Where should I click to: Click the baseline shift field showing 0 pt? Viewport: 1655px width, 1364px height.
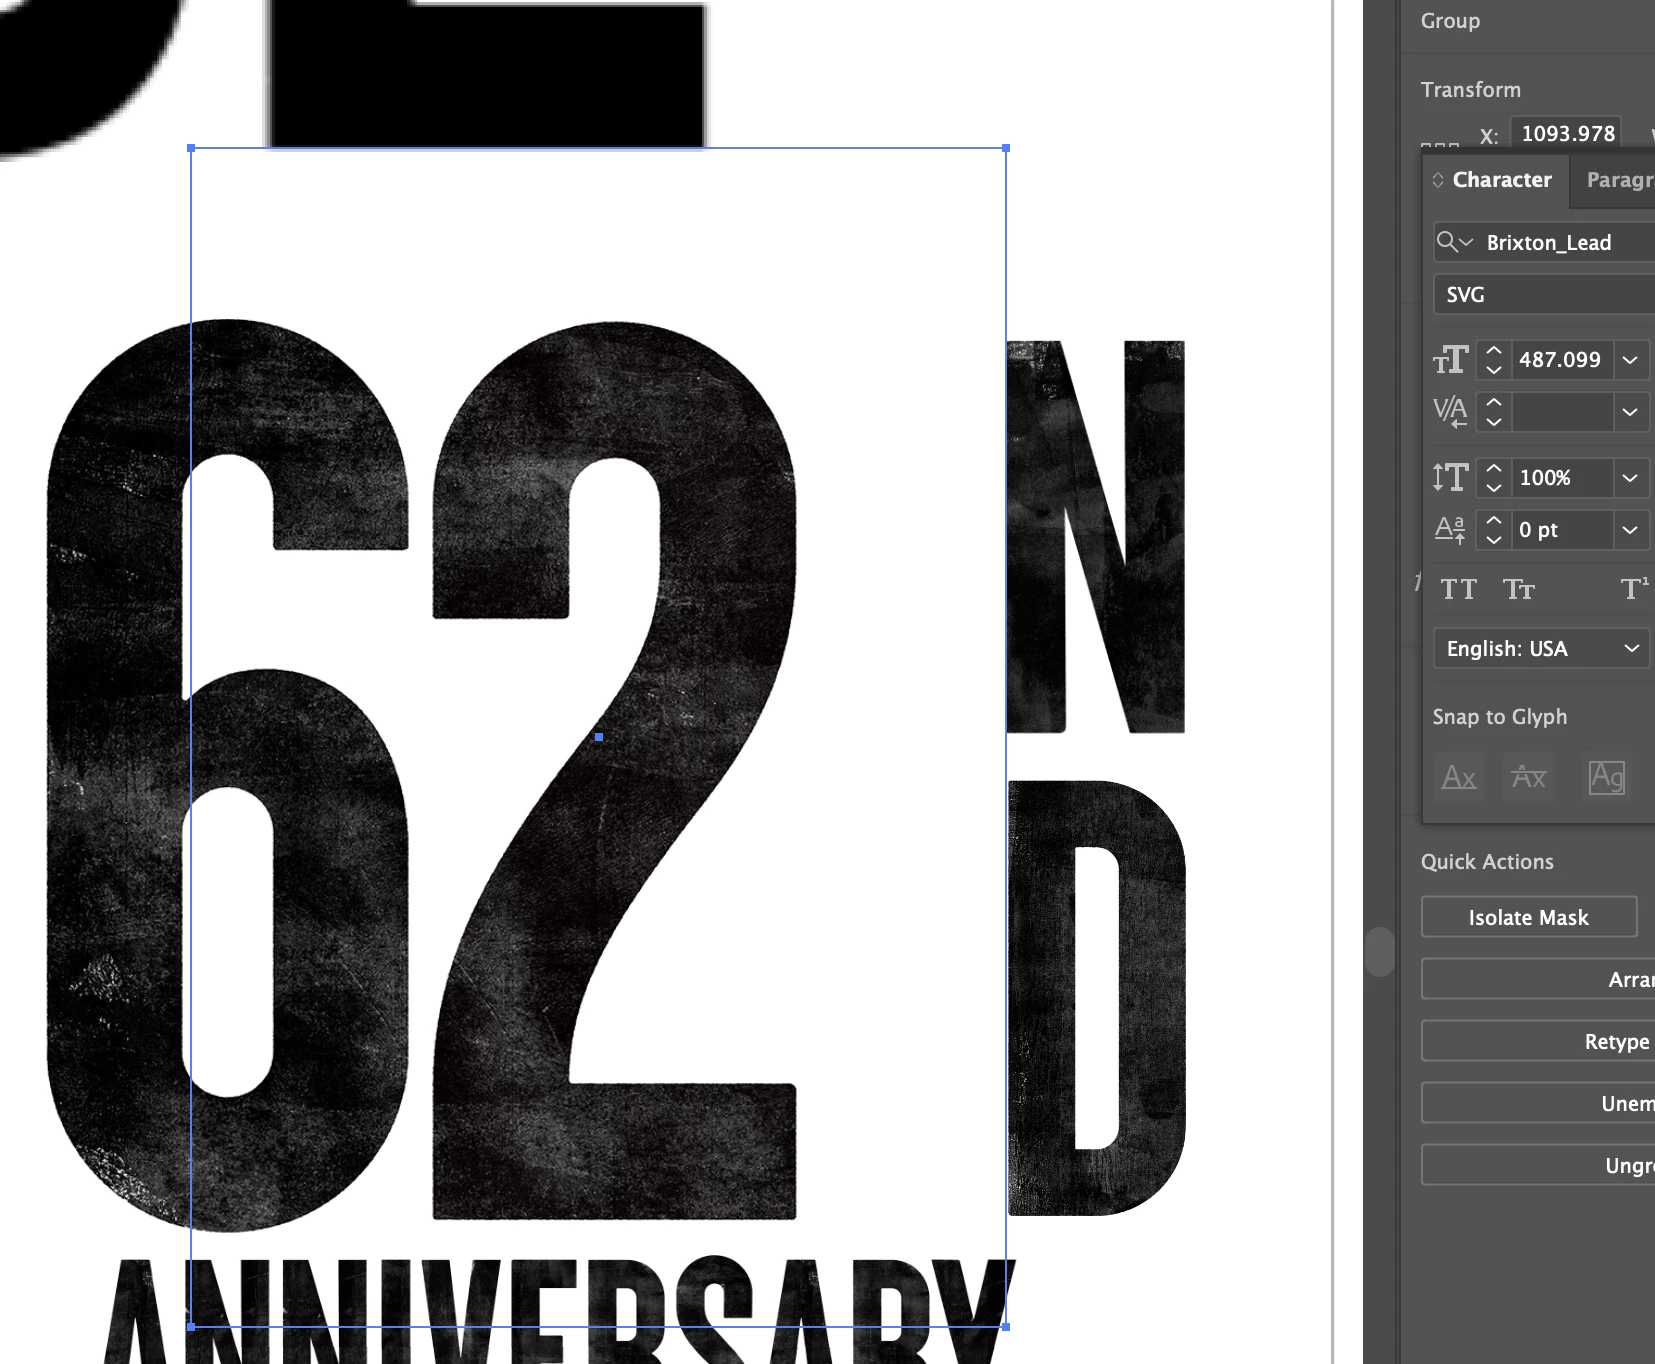click(x=1562, y=530)
